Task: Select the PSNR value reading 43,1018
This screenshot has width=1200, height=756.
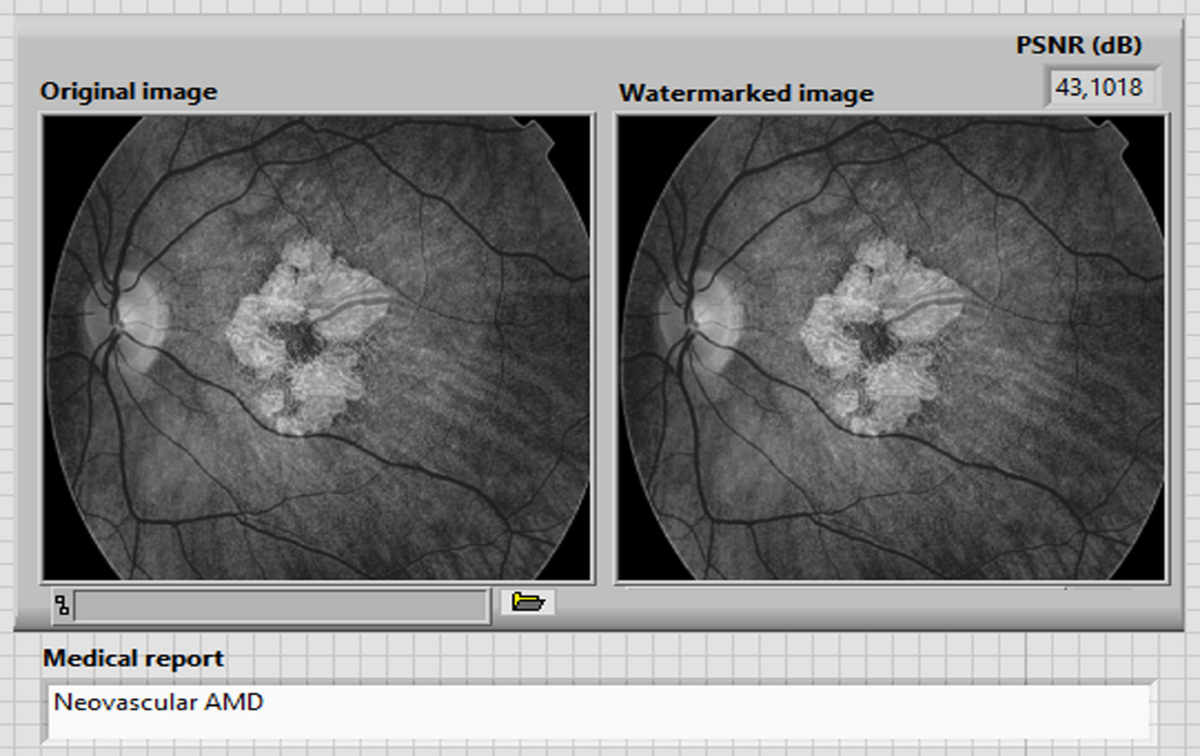Action: (x=1099, y=87)
